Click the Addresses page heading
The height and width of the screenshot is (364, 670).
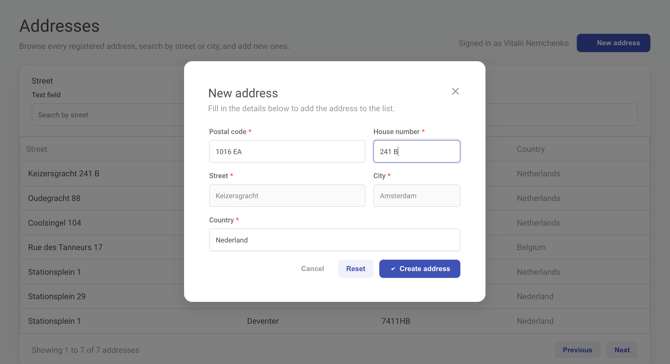point(59,26)
